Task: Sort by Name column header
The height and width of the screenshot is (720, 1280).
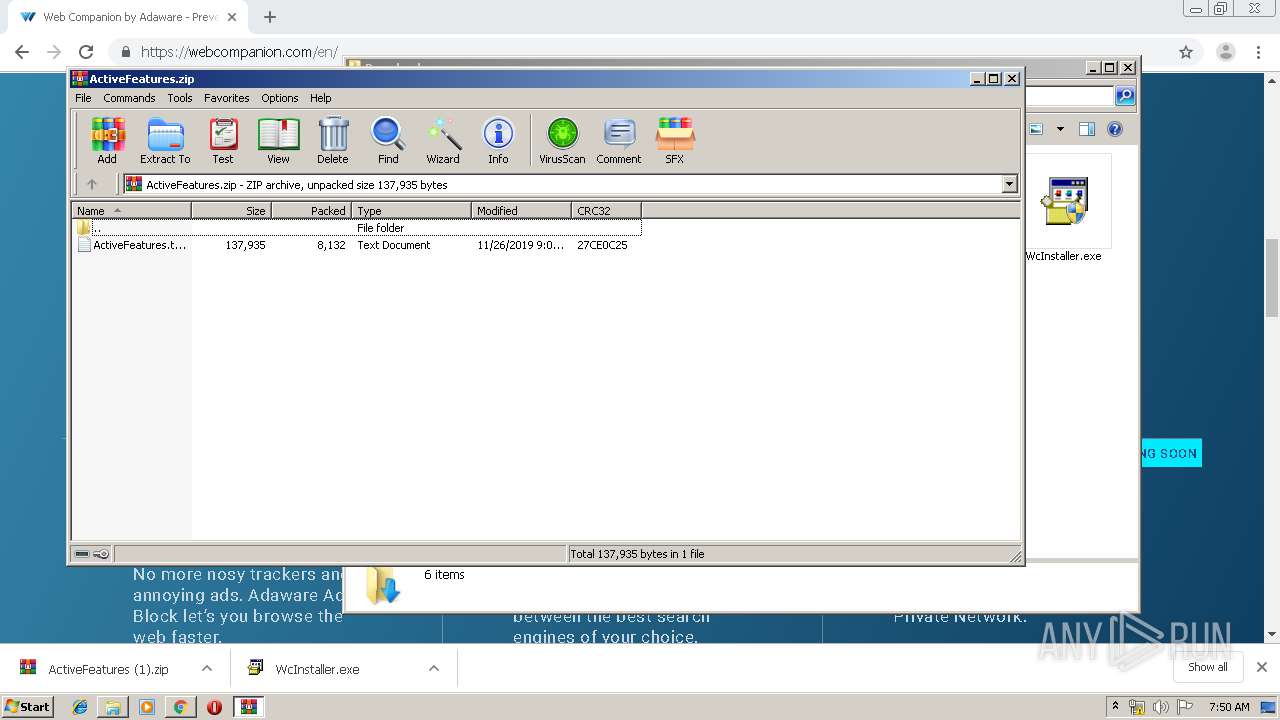Action: [131, 210]
